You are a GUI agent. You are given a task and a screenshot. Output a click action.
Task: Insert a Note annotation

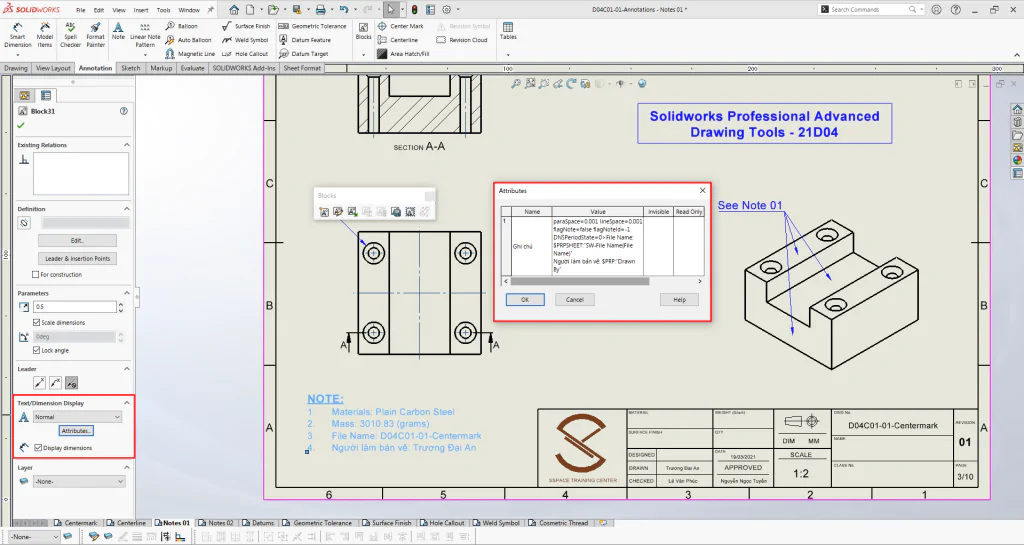pos(118,31)
